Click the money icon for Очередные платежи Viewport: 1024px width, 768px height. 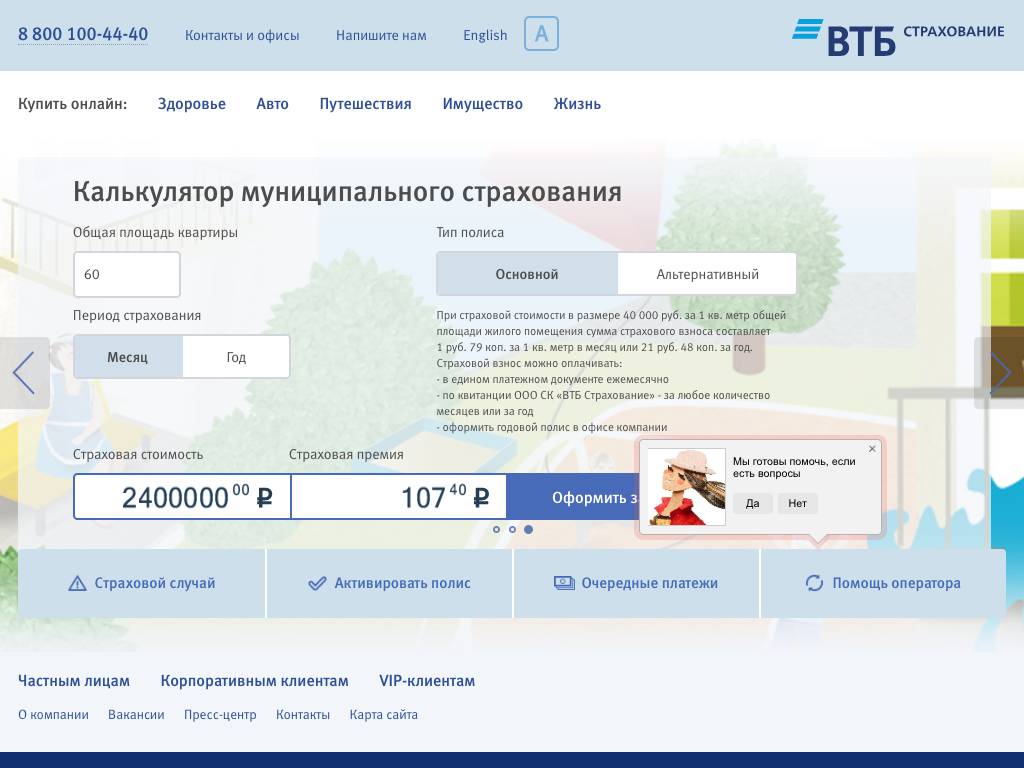click(564, 583)
